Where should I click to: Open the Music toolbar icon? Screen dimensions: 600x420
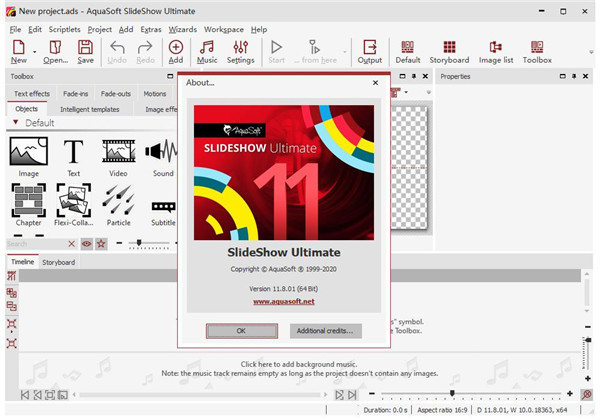pos(207,52)
